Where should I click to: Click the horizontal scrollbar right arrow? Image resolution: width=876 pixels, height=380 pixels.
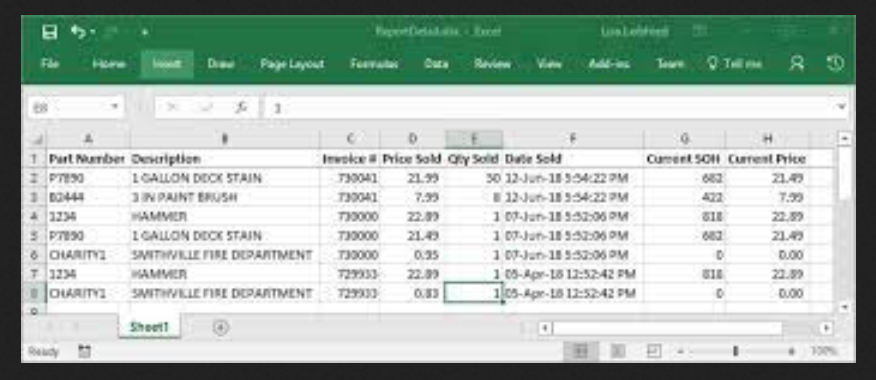tap(827, 328)
